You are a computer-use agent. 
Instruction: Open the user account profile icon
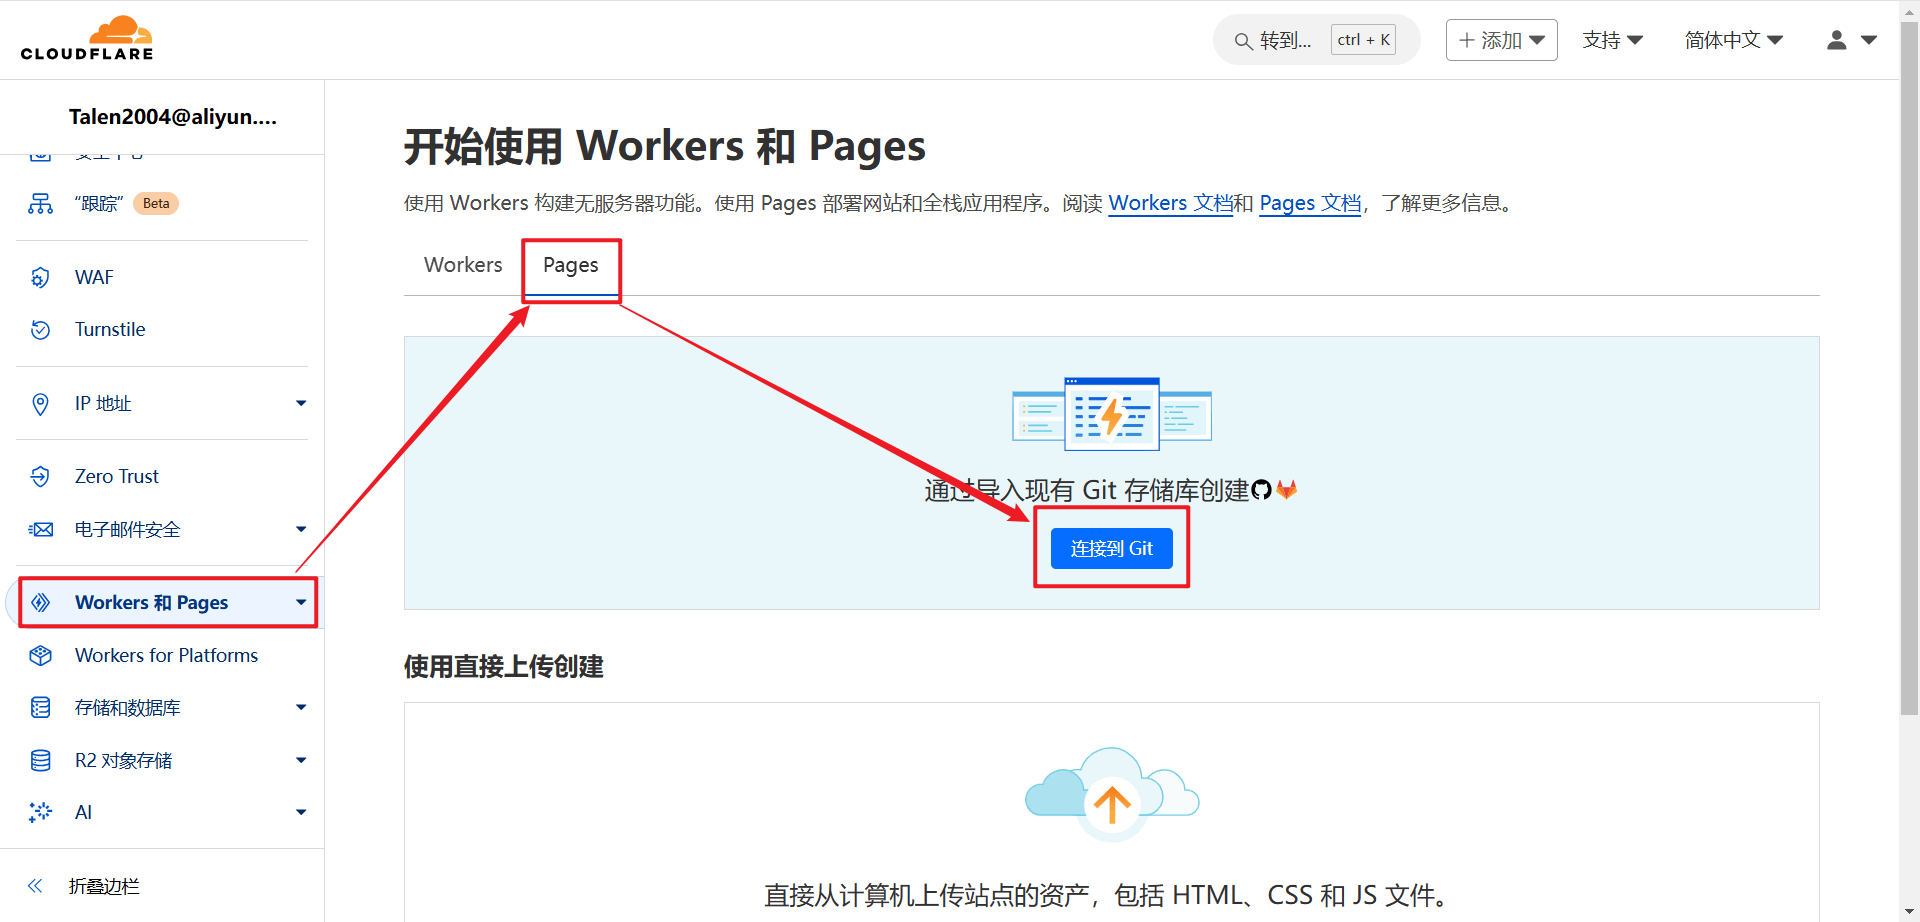point(1836,40)
